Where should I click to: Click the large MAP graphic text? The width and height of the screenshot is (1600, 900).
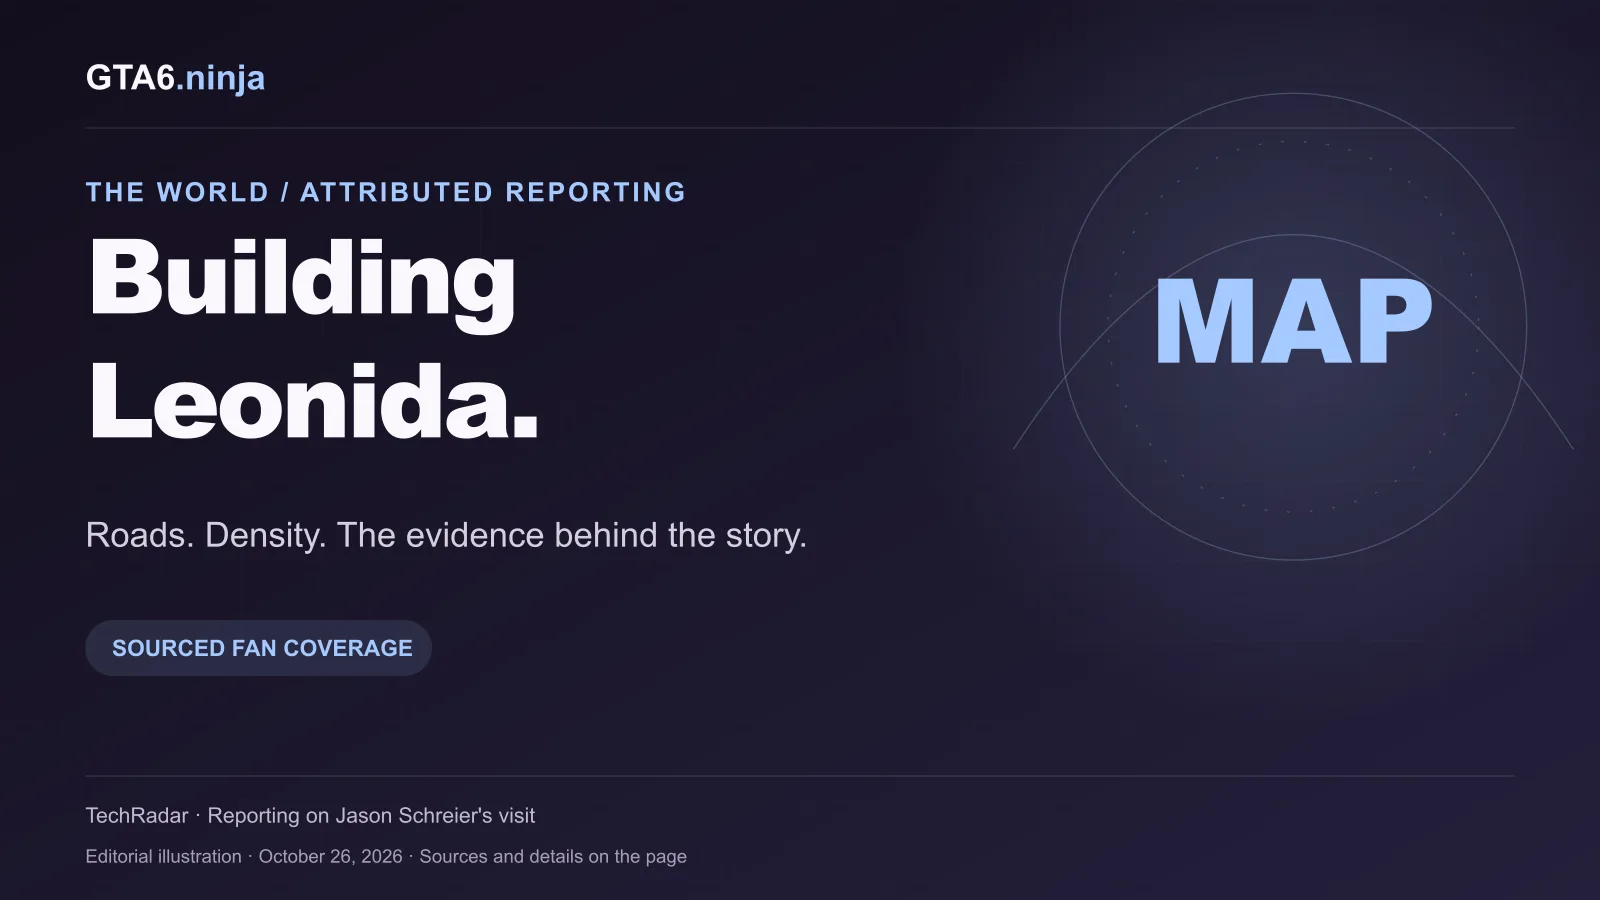(x=1294, y=322)
